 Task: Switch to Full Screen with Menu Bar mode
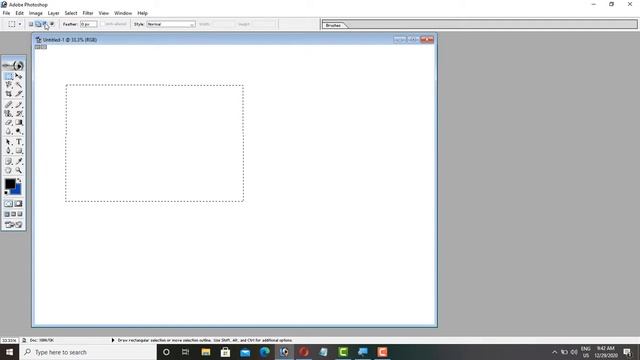tap(13, 214)
